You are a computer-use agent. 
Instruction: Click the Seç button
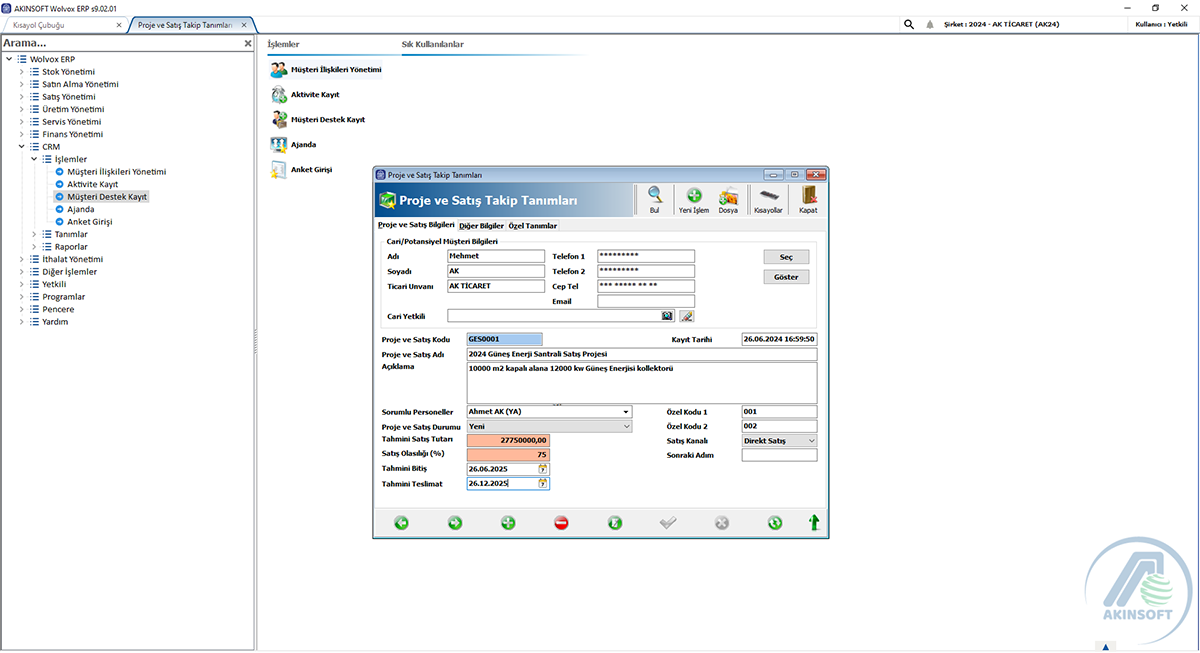click(x=786, y=256)
